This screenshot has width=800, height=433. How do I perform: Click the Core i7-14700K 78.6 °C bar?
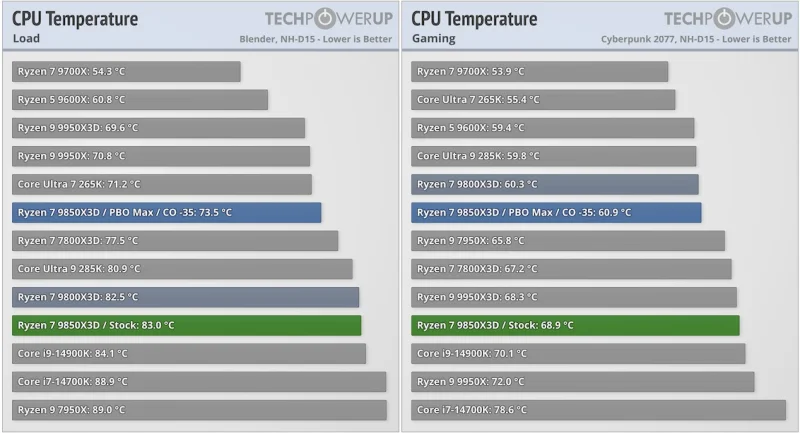coord(598,409)
